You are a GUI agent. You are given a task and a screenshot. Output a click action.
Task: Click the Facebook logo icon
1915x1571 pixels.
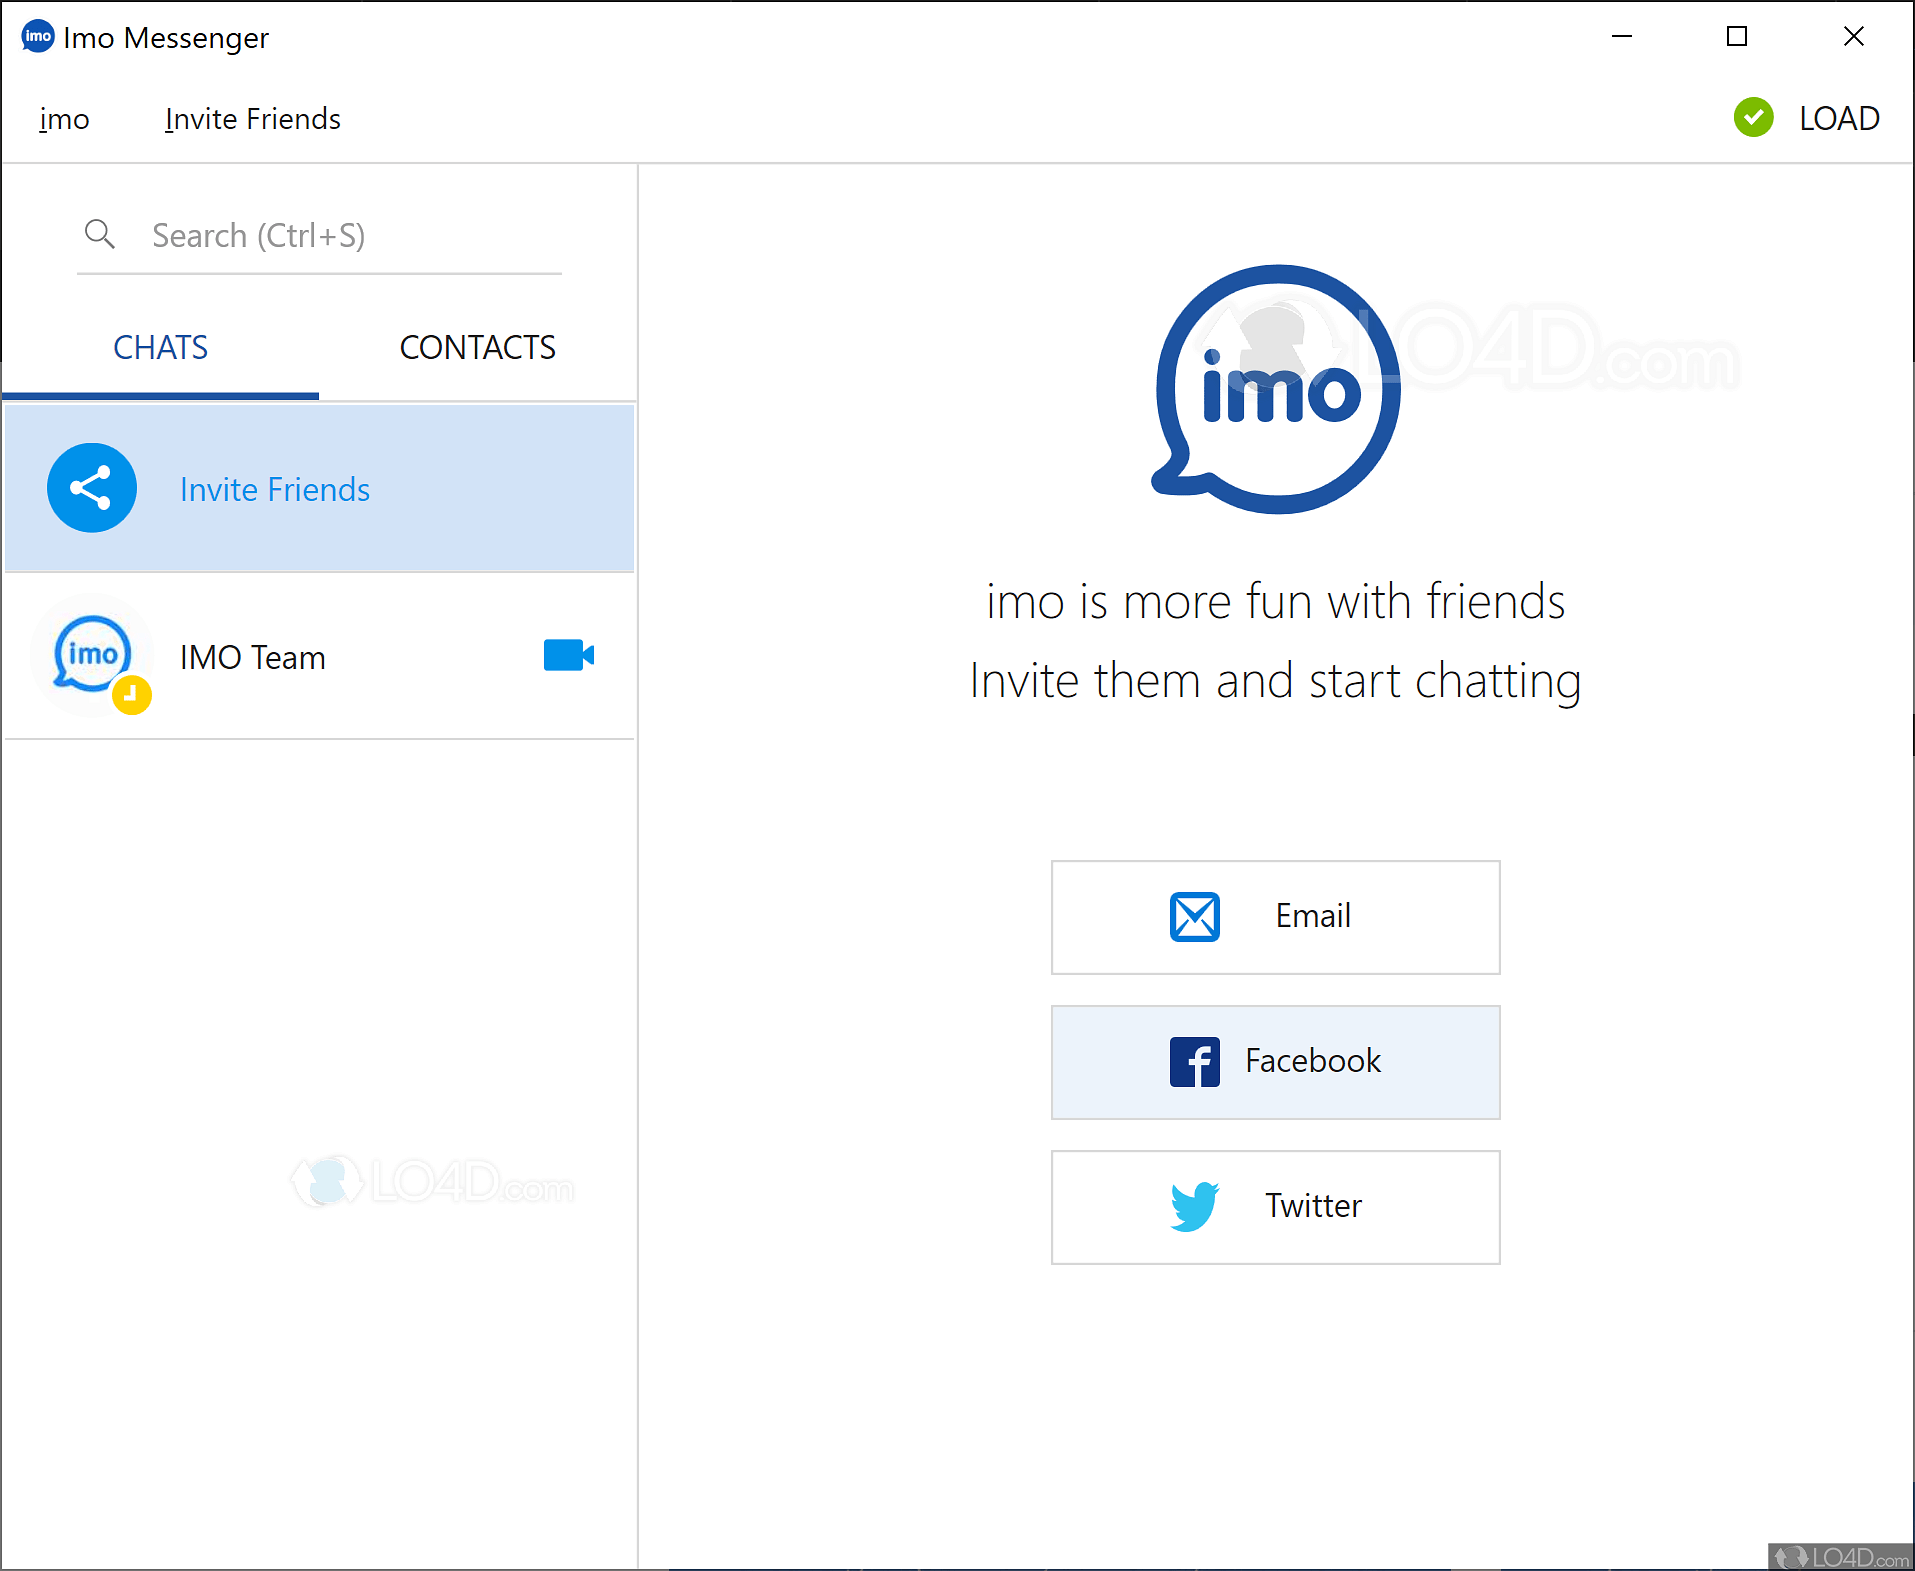tap(1195, 1061)
